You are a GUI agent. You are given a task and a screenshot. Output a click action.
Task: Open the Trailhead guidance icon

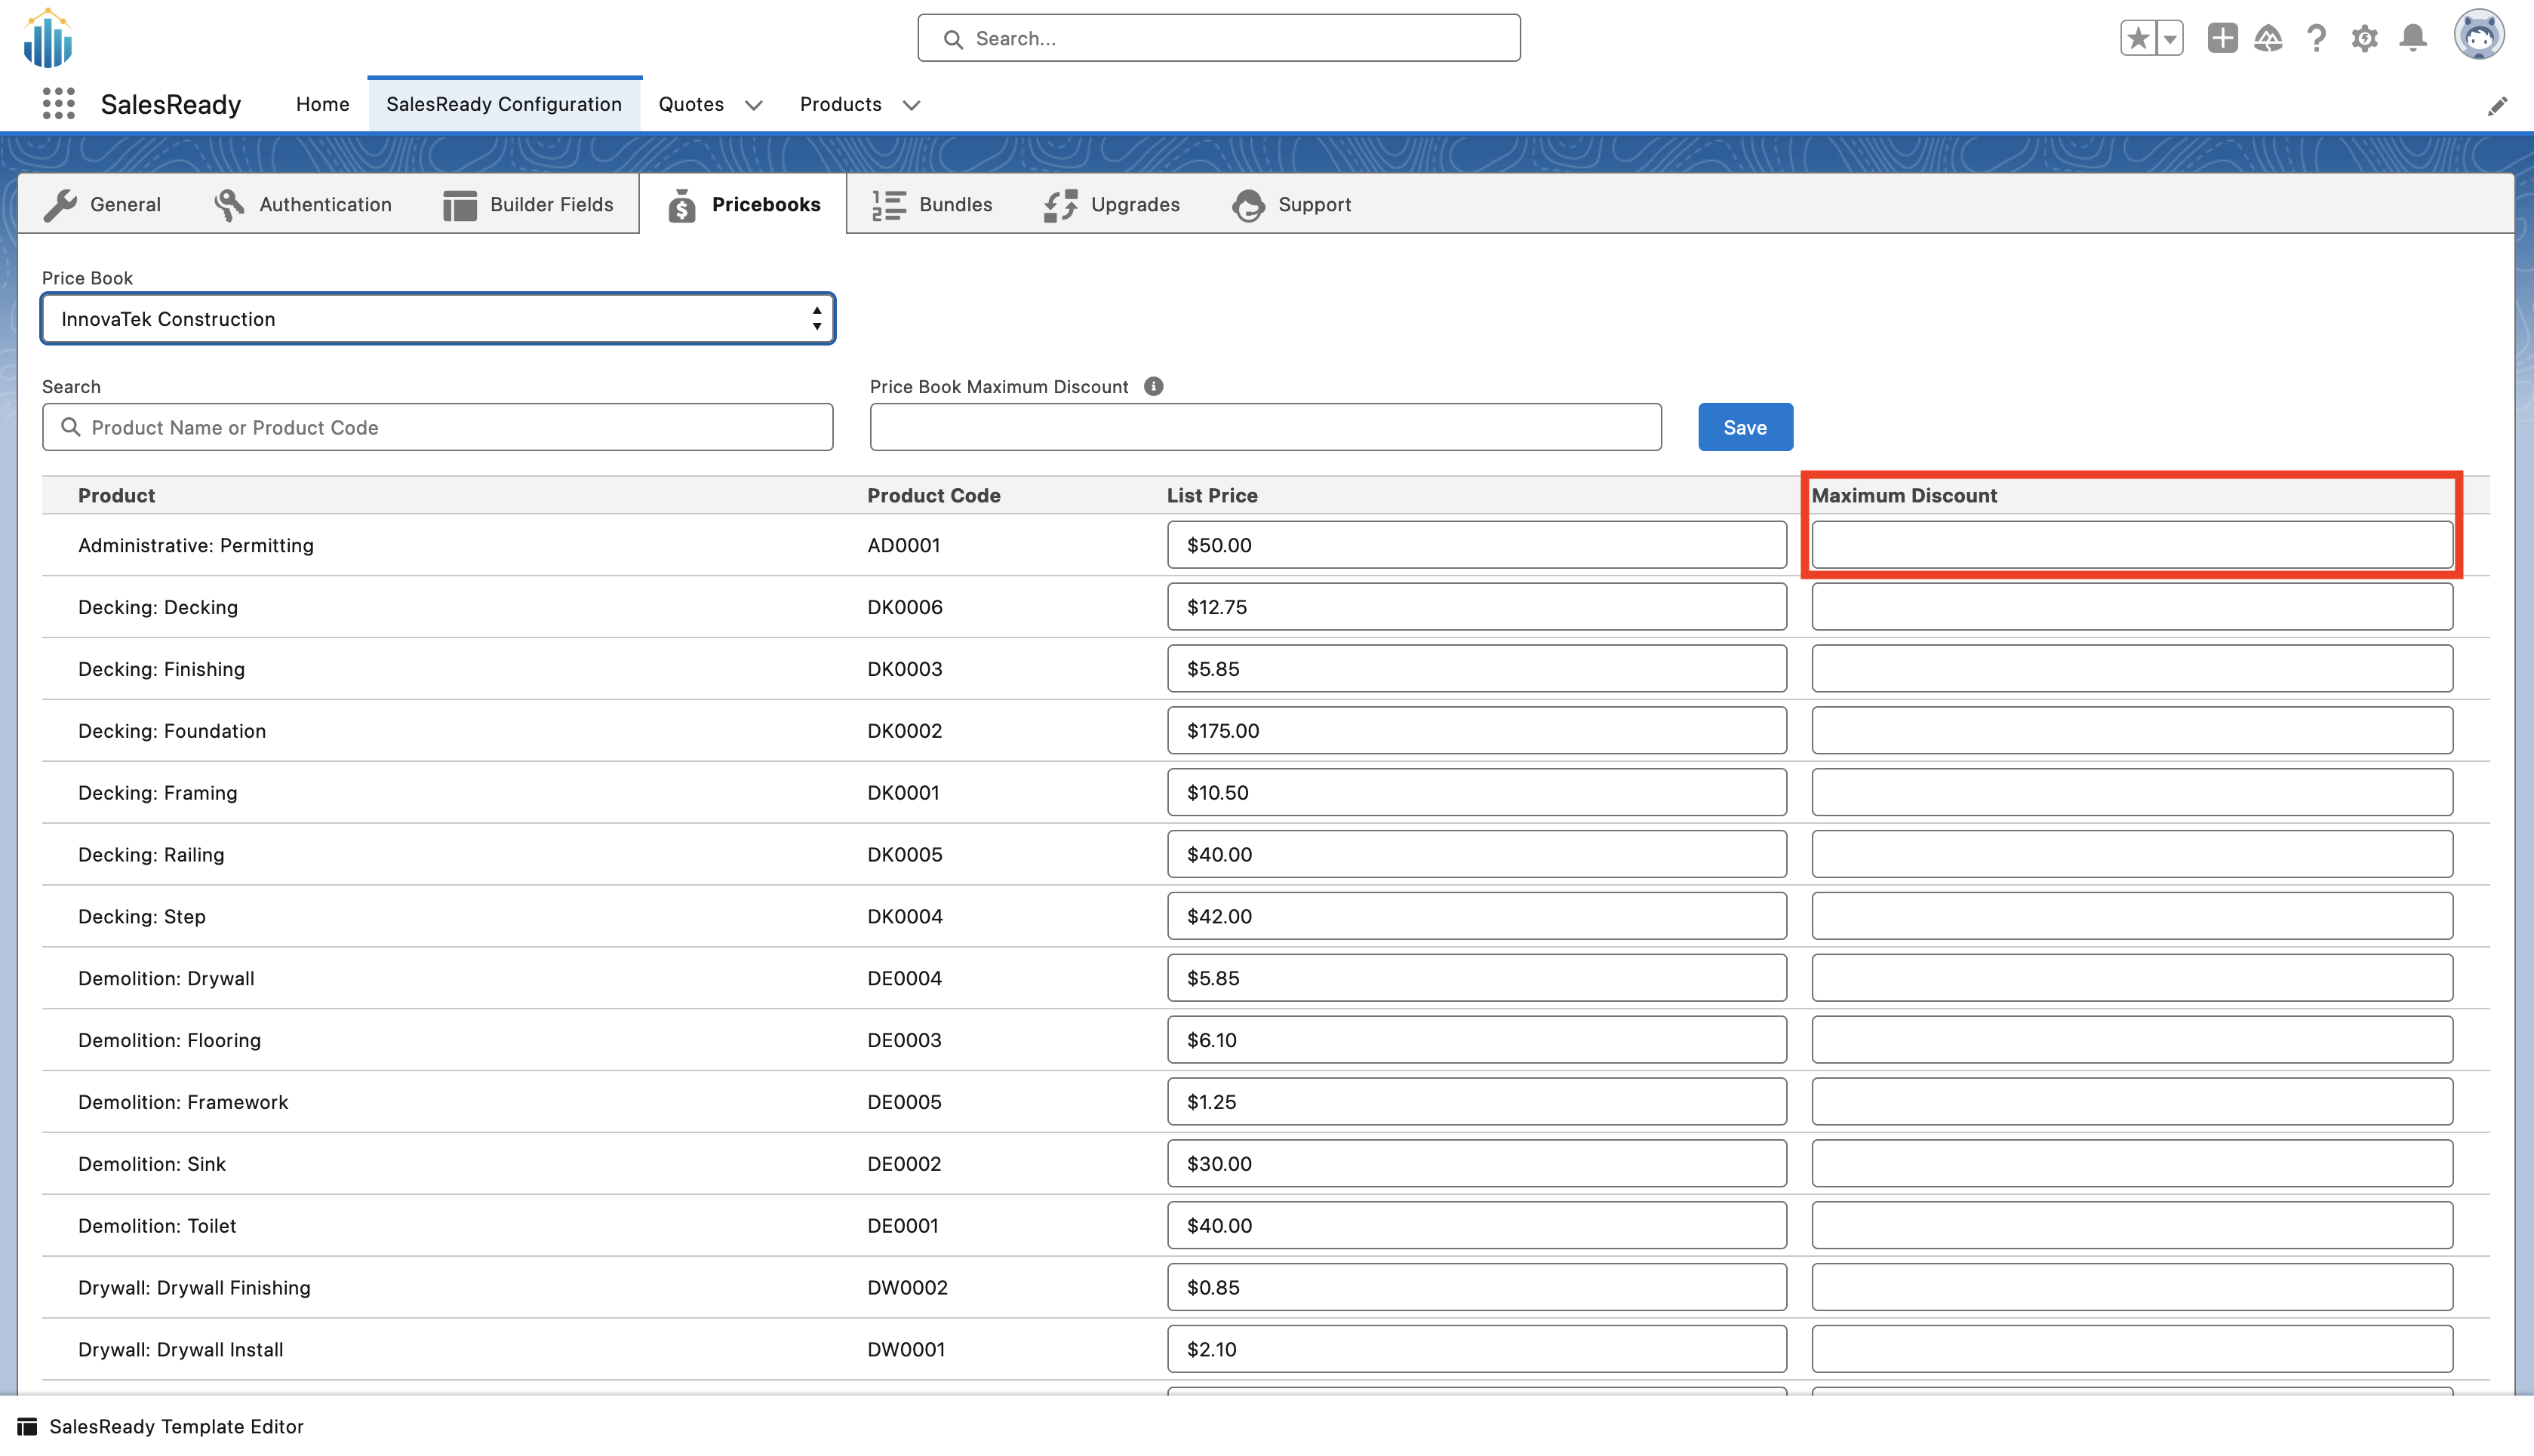[x=2268, y=38]
